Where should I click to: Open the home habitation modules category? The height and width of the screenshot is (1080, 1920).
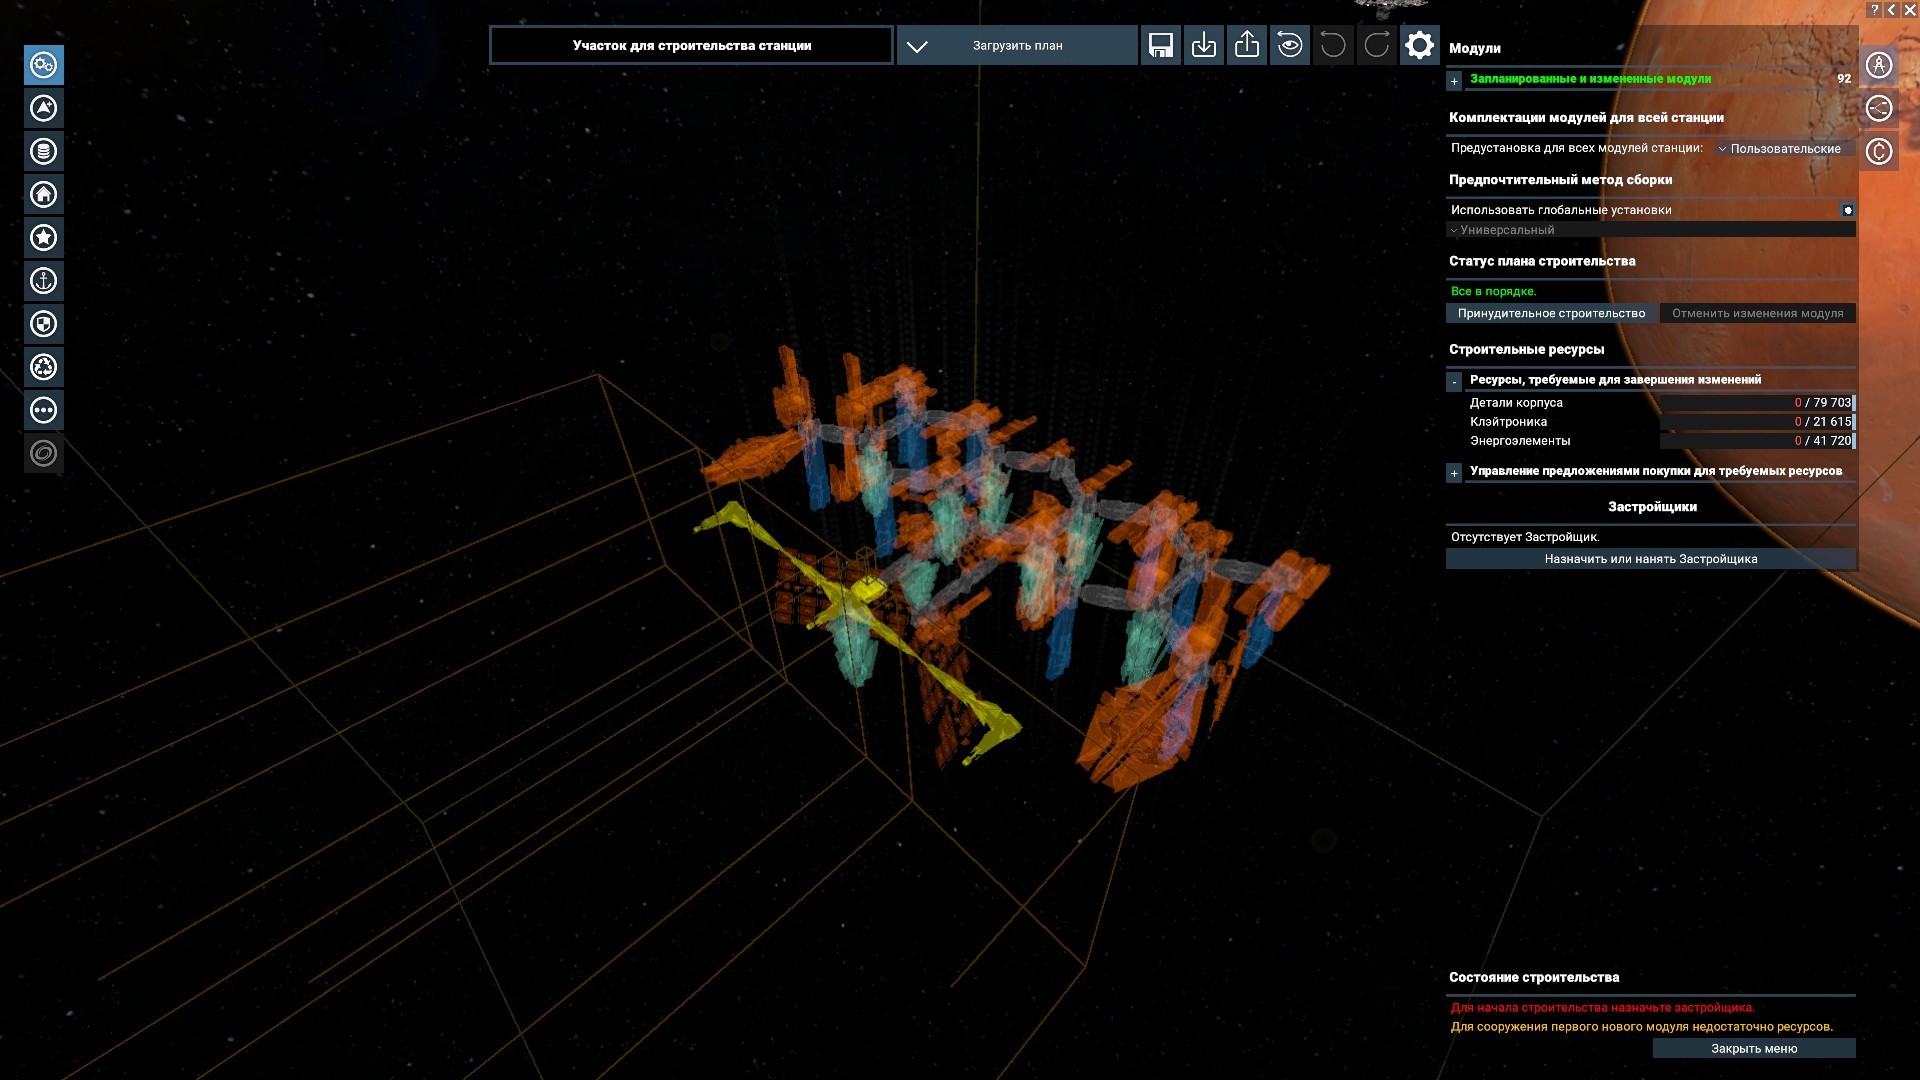[x=44, y=195]
